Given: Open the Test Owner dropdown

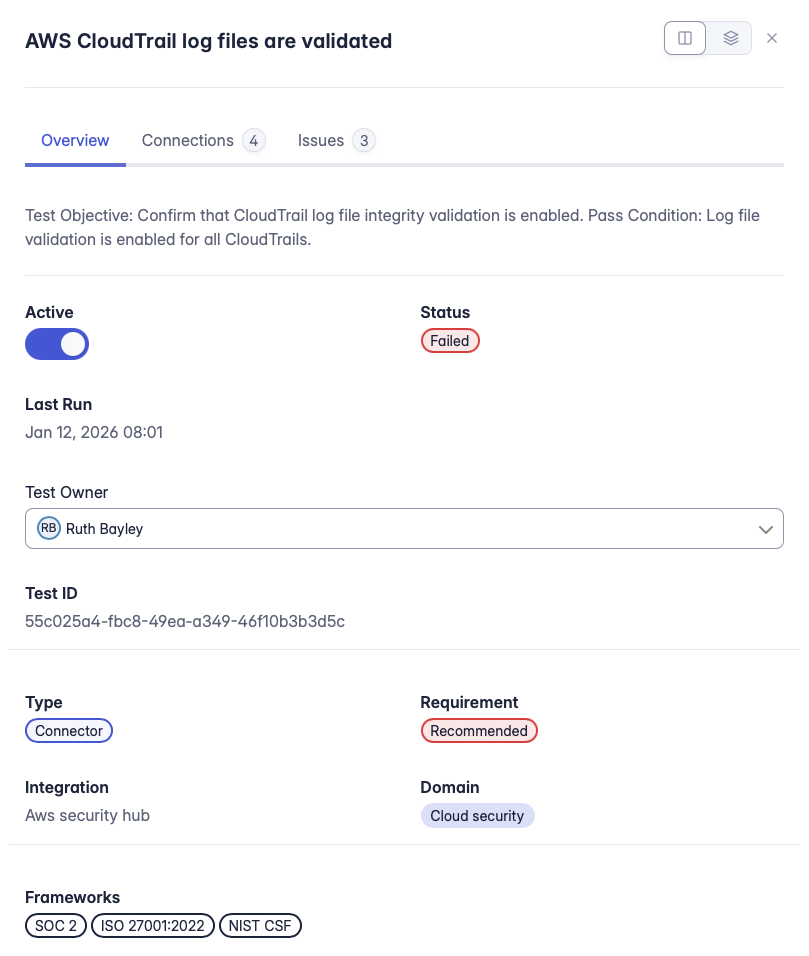Looking at the screenshot, I should (403, 529).
